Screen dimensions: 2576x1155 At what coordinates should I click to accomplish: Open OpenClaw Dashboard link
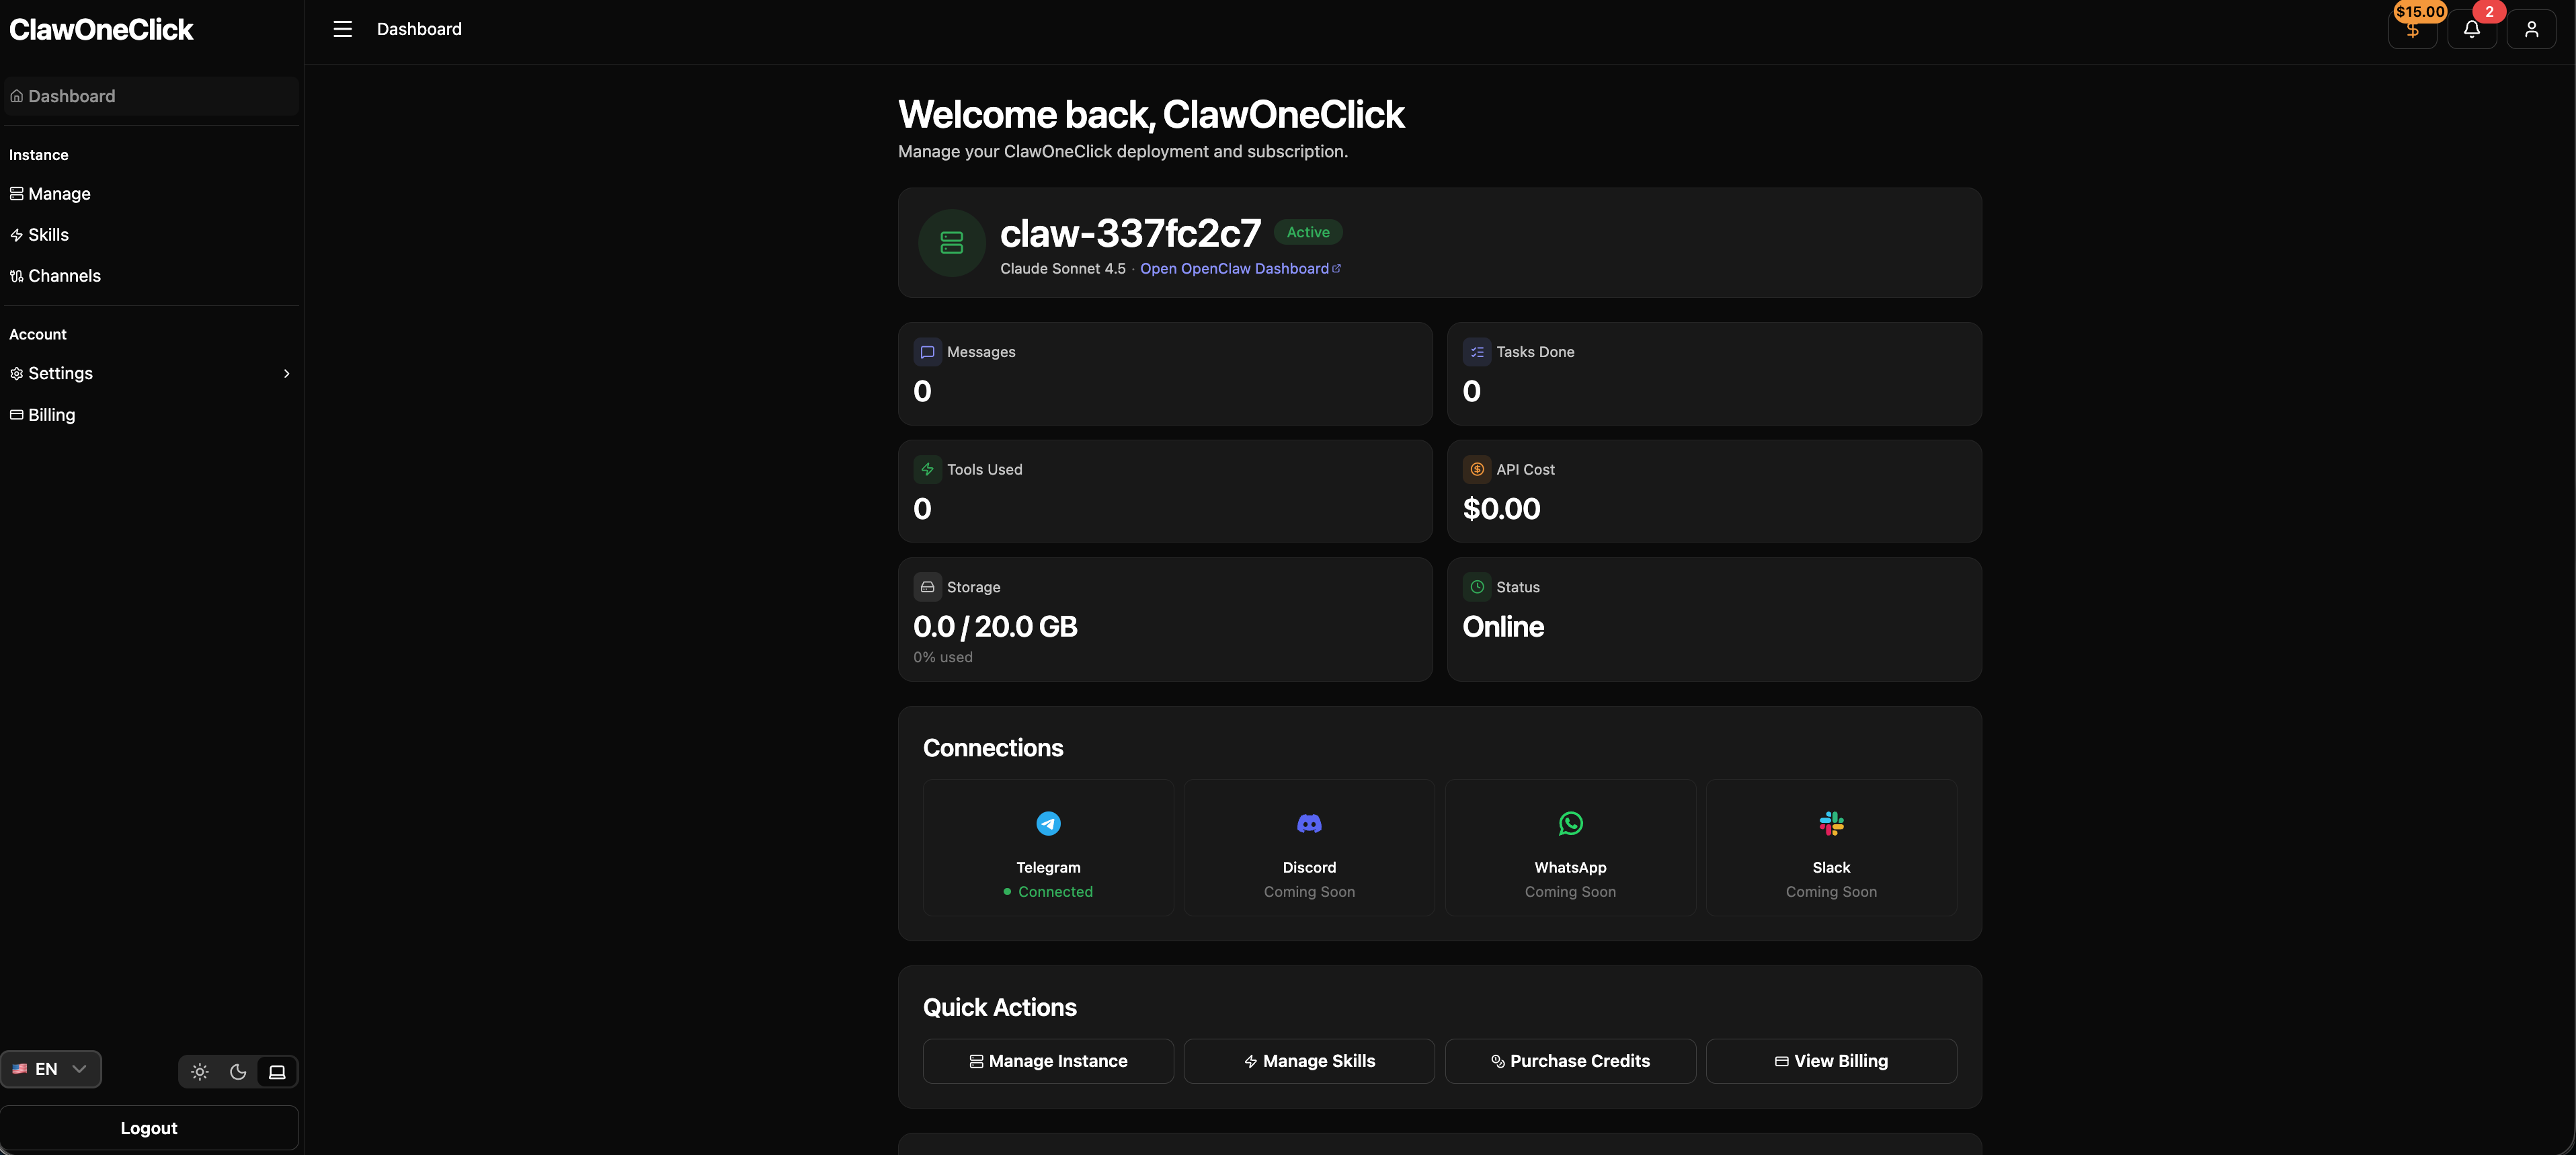1240,268
